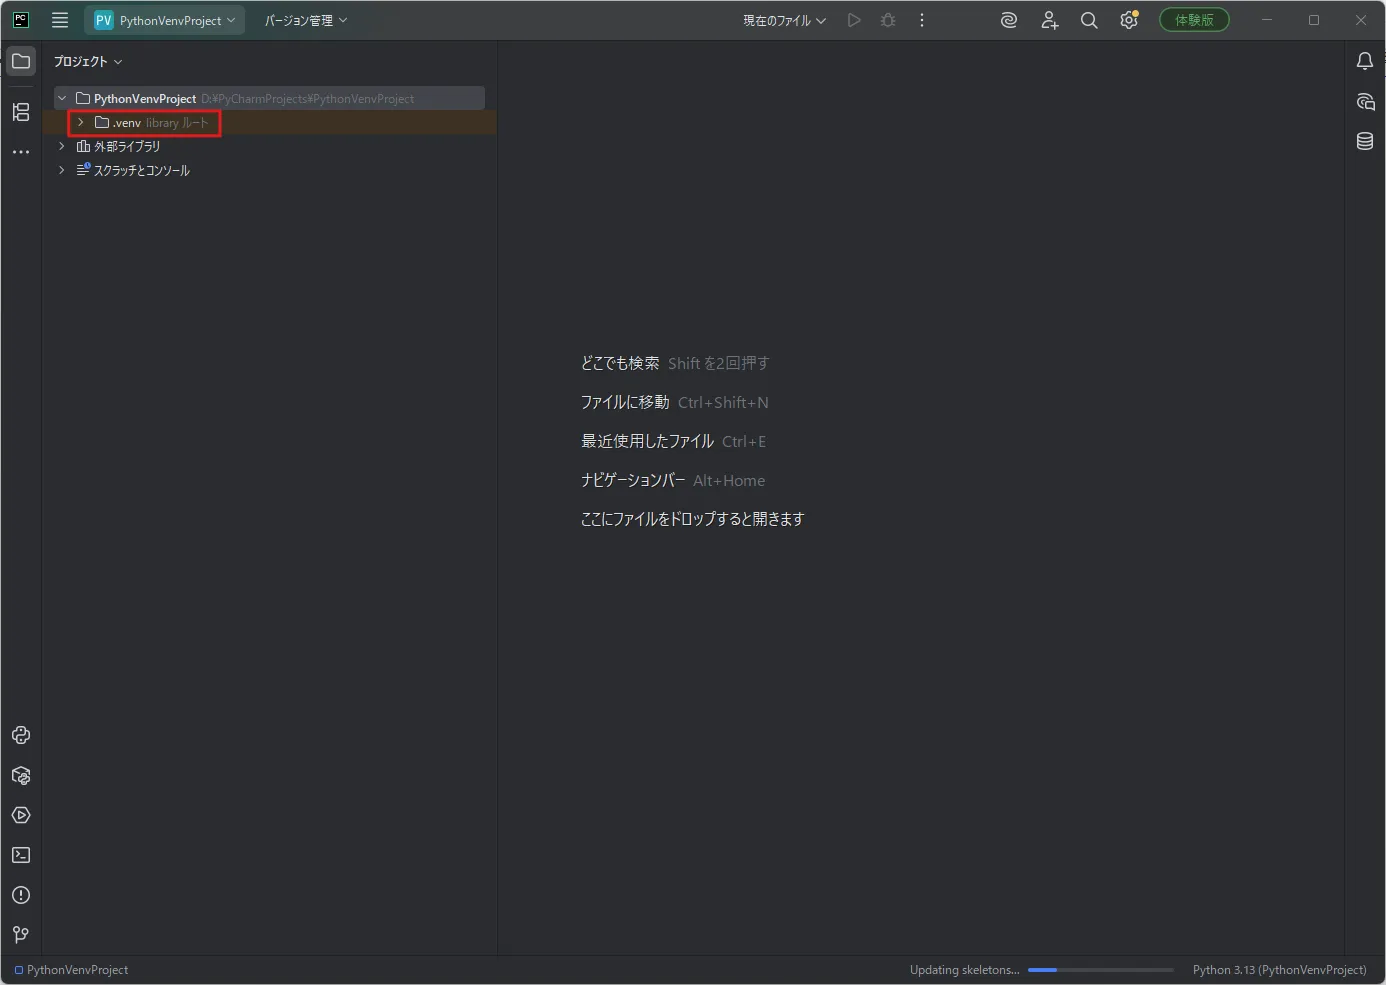Viewport: 1386px width, 985px height.
Task: Maximize the PyCharm window
Action: [1314, 20]
